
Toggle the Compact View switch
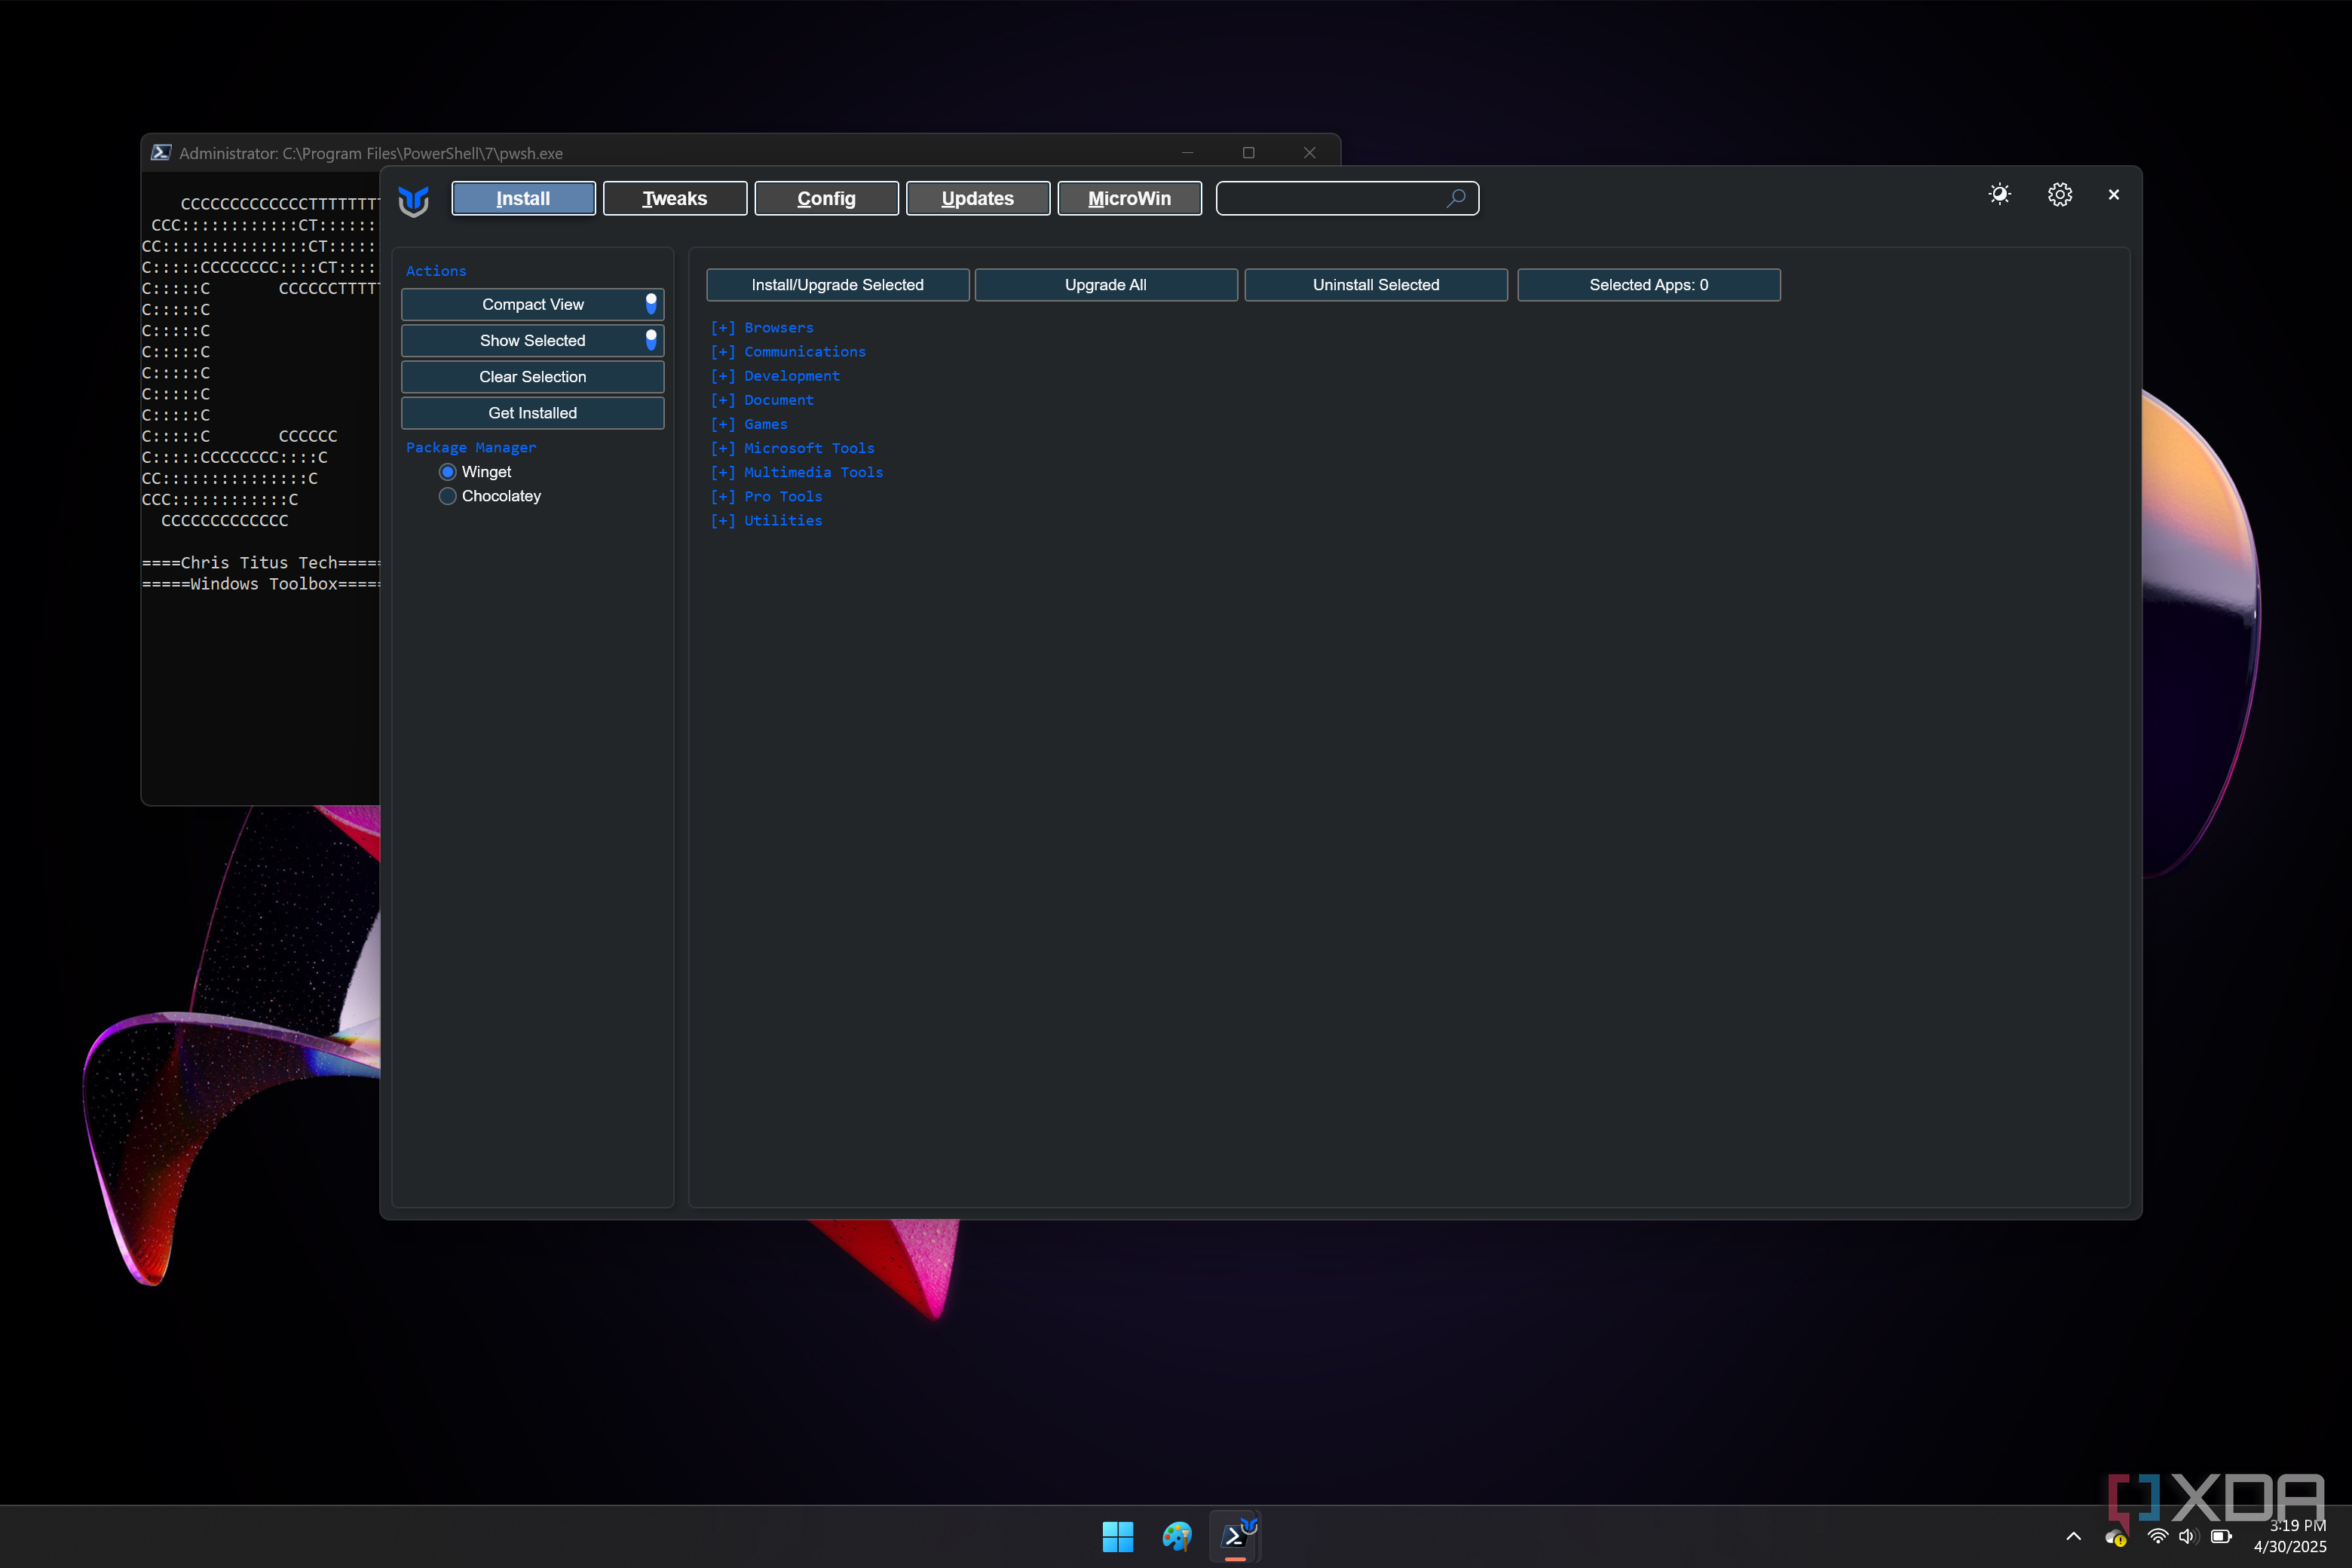tap(651, 304)
